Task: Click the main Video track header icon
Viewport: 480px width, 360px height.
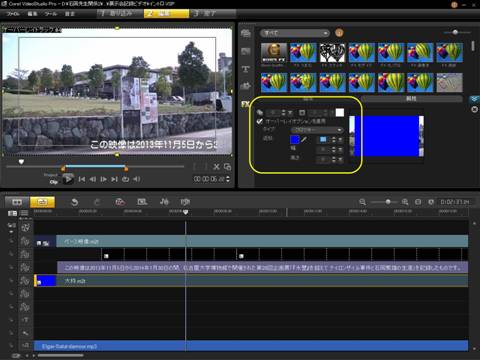Action: pyautogui.click(x=25, y=228)
